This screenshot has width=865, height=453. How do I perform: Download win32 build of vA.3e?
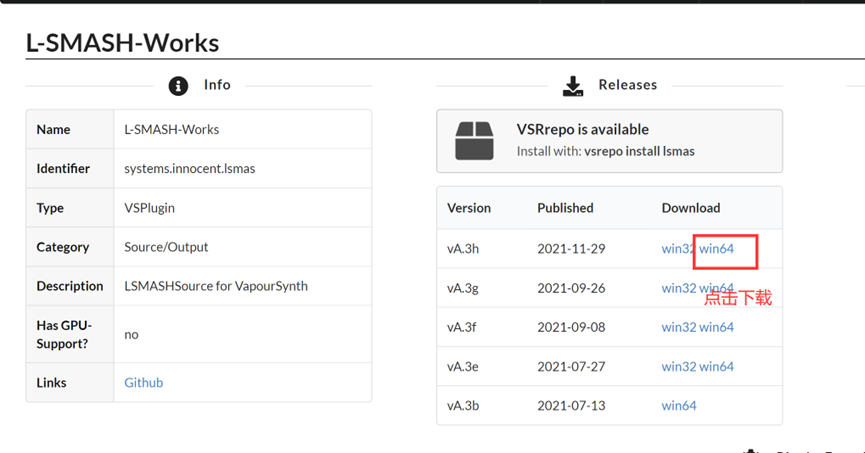[x=677, y=367]
